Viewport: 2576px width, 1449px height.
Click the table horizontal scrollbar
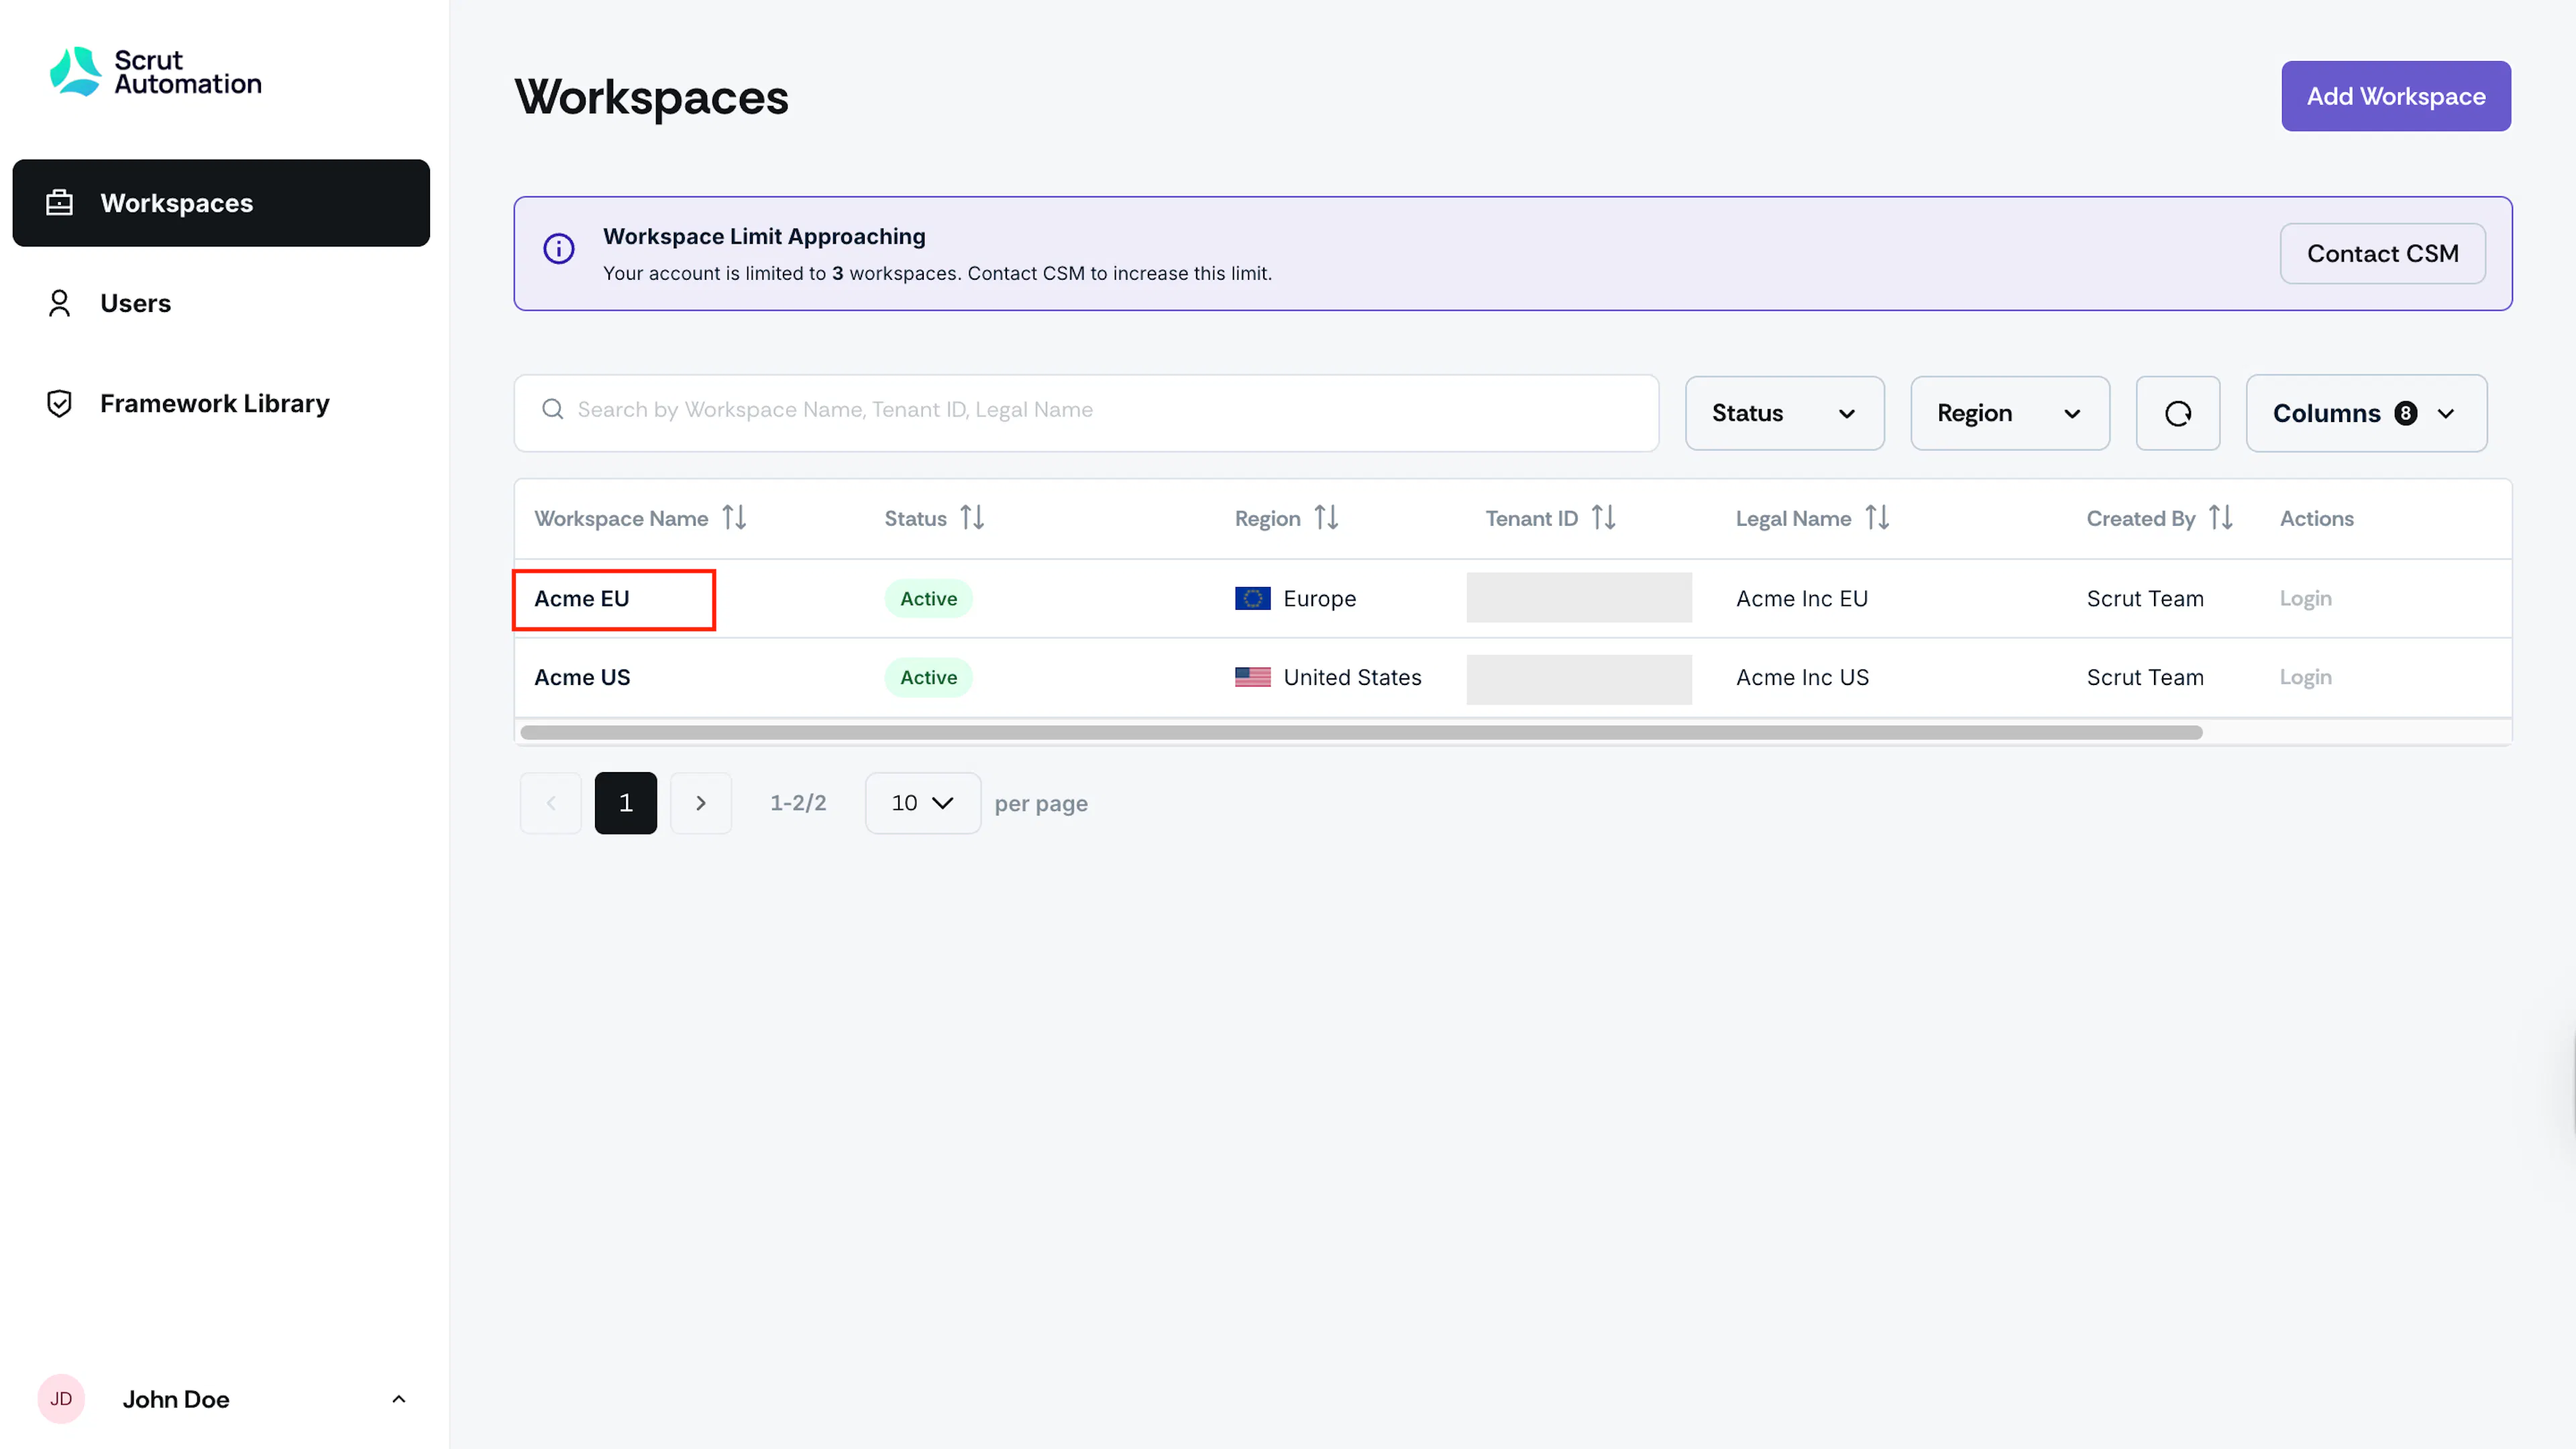1361,733
